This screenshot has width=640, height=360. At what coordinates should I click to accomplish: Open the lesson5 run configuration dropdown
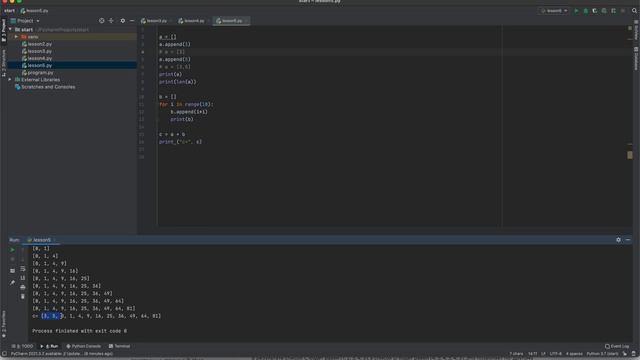click(554, 11)
